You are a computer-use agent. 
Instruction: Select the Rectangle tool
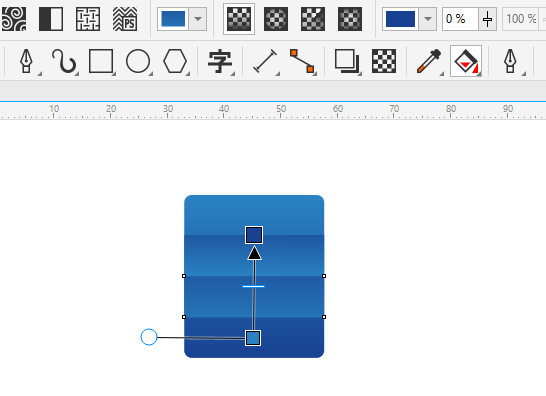[x=101, y=61]
